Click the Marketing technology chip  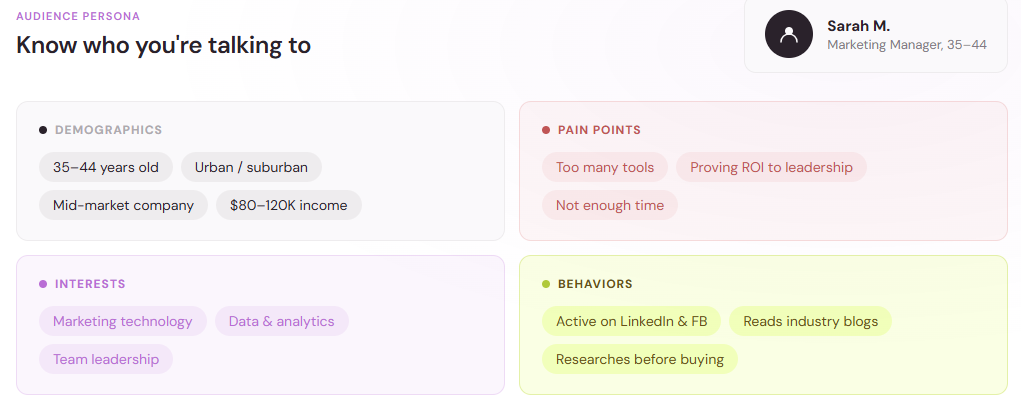pyautogui.click(x=122, y=321)
